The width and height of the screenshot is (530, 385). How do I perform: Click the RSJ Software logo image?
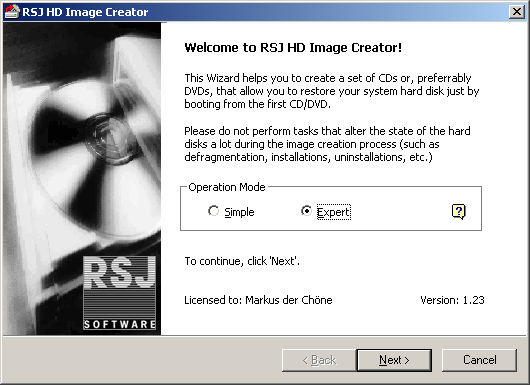[x=119, y=293]
